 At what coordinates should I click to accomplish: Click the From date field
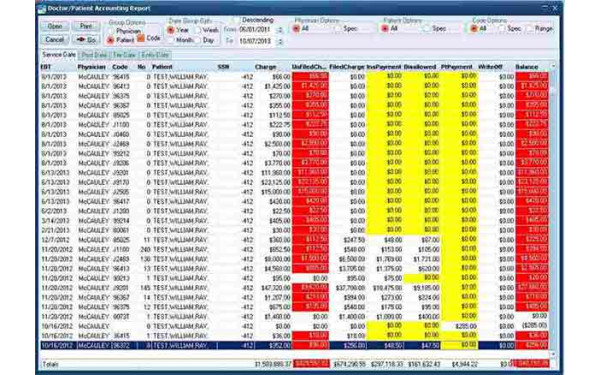(x=257, y=29)
